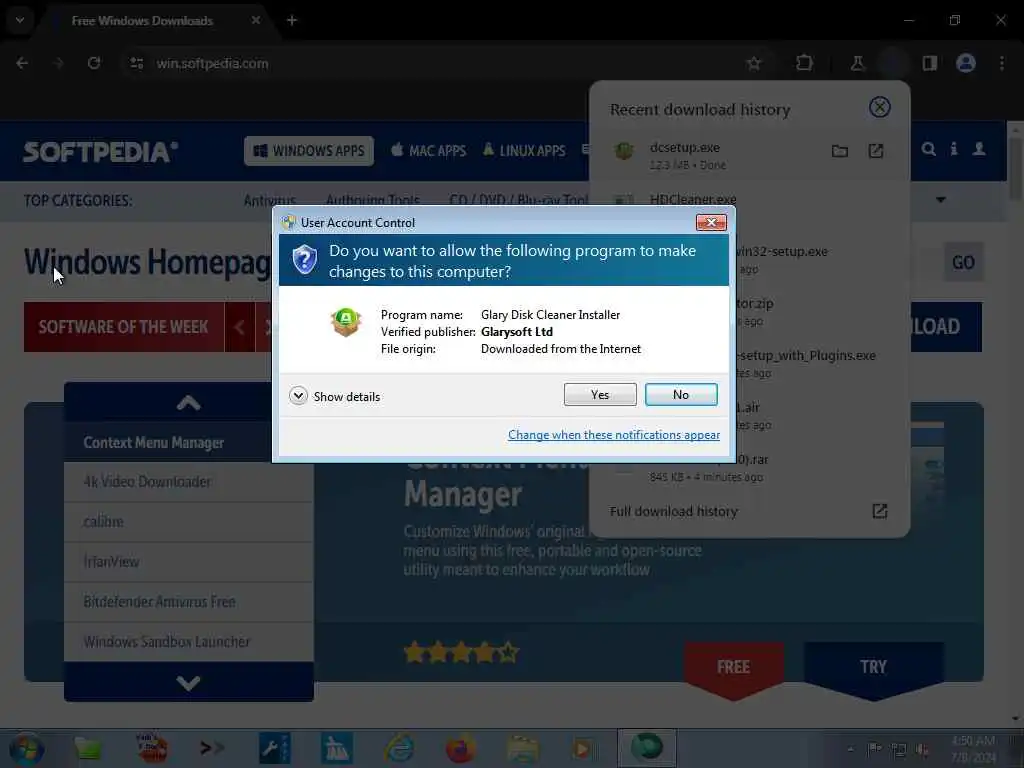
Task: Open dcsetup.exe download externally
Action: (x=876, y=152)
